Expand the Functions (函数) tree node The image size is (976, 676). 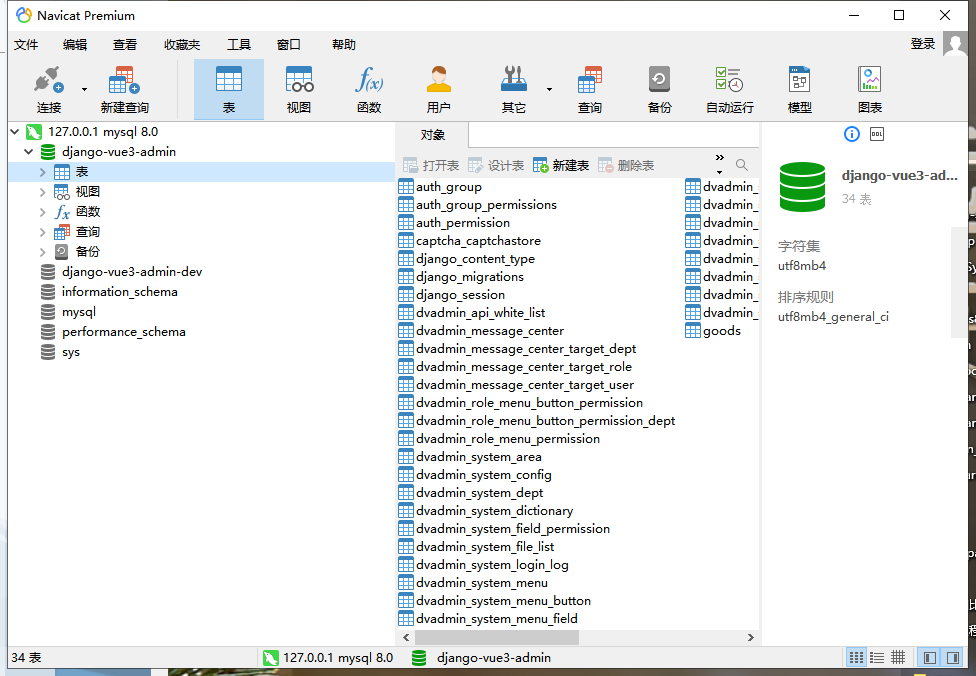tap(42, 212)
